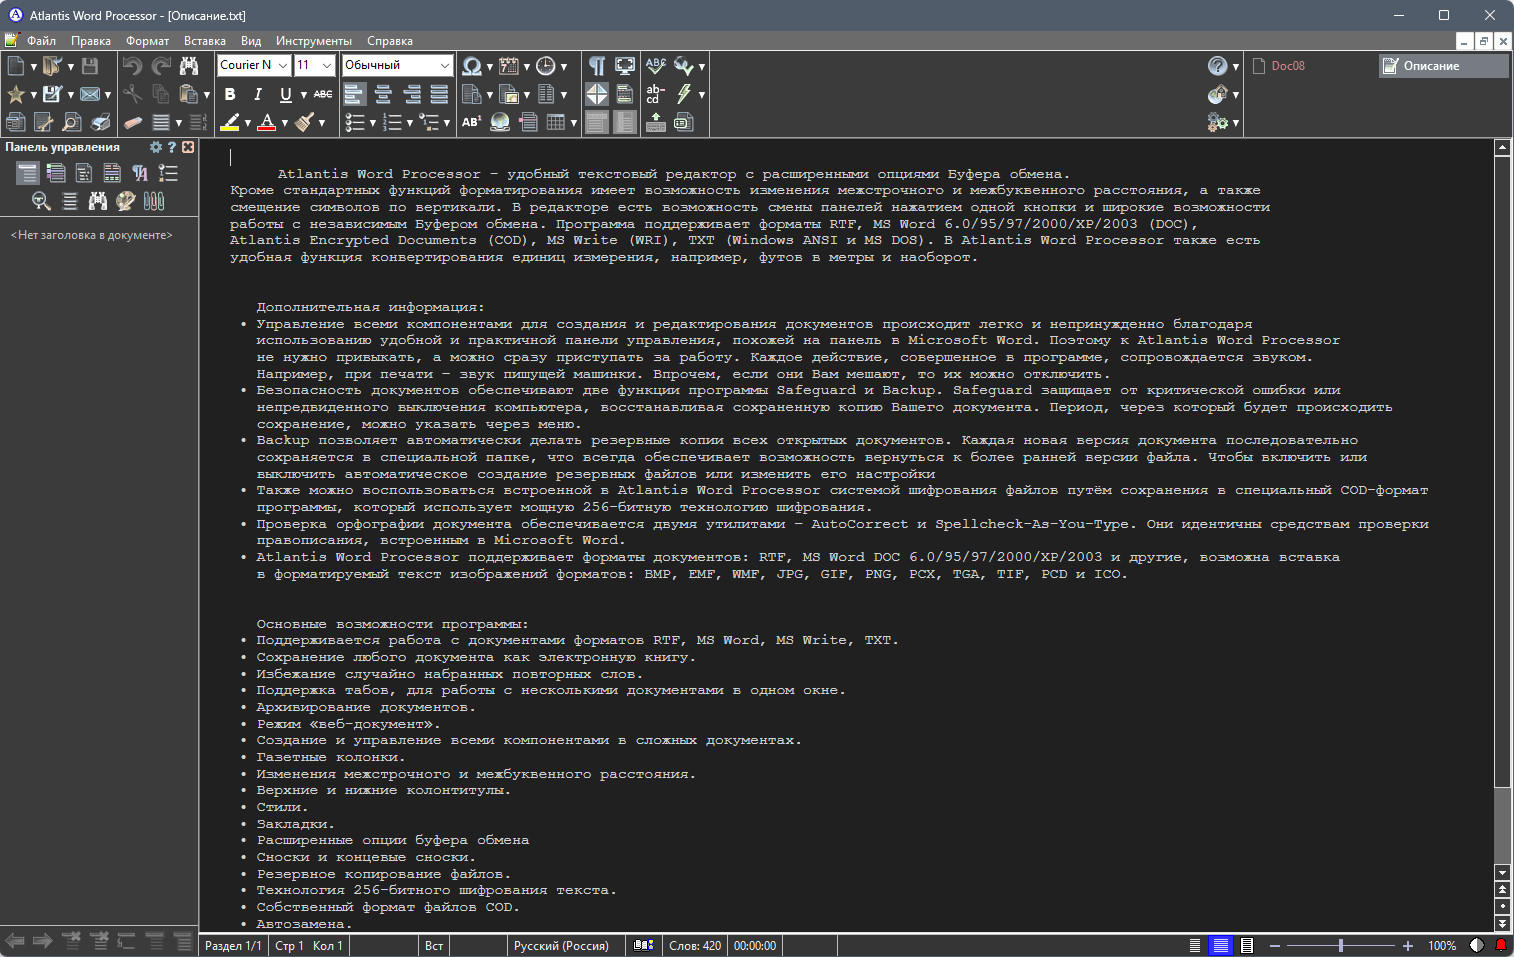Click the vertical scrollbar down arrow
Image resolution: width=1514 pixels, height=957 pixels.
coord(1501,873)
